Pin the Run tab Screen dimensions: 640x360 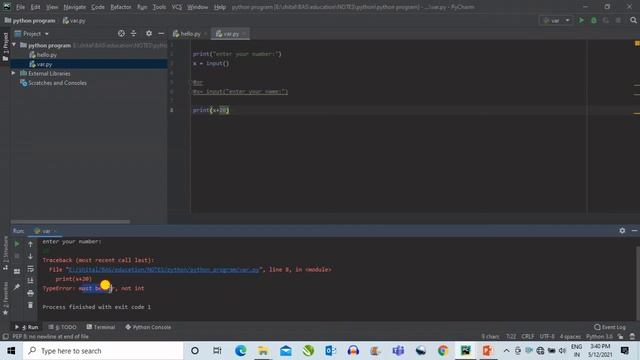(x=17, y=287)
